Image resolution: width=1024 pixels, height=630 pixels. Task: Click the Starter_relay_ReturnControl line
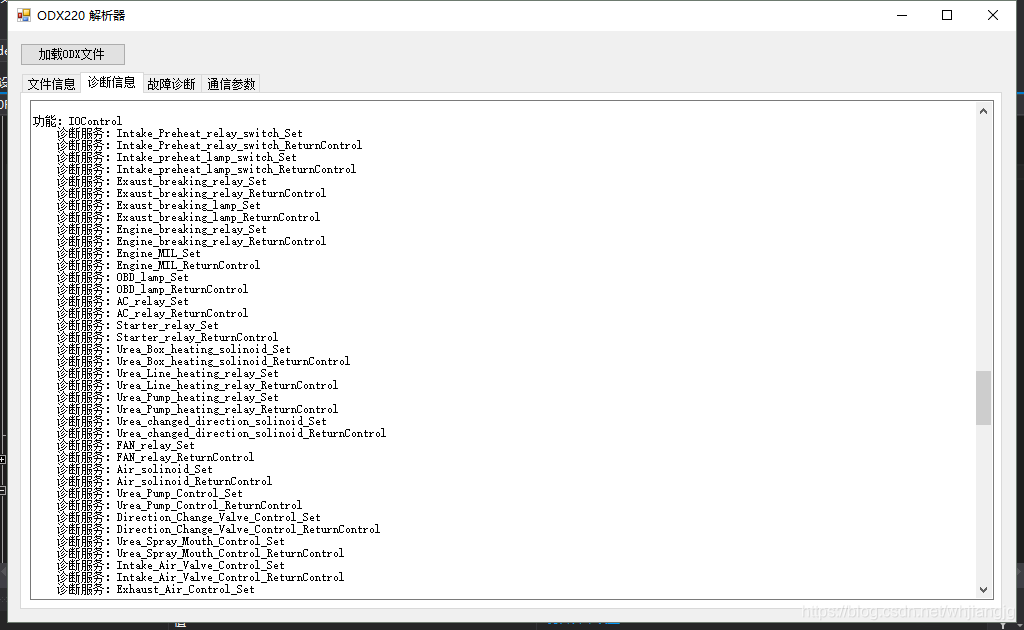[x=168, y=338]
